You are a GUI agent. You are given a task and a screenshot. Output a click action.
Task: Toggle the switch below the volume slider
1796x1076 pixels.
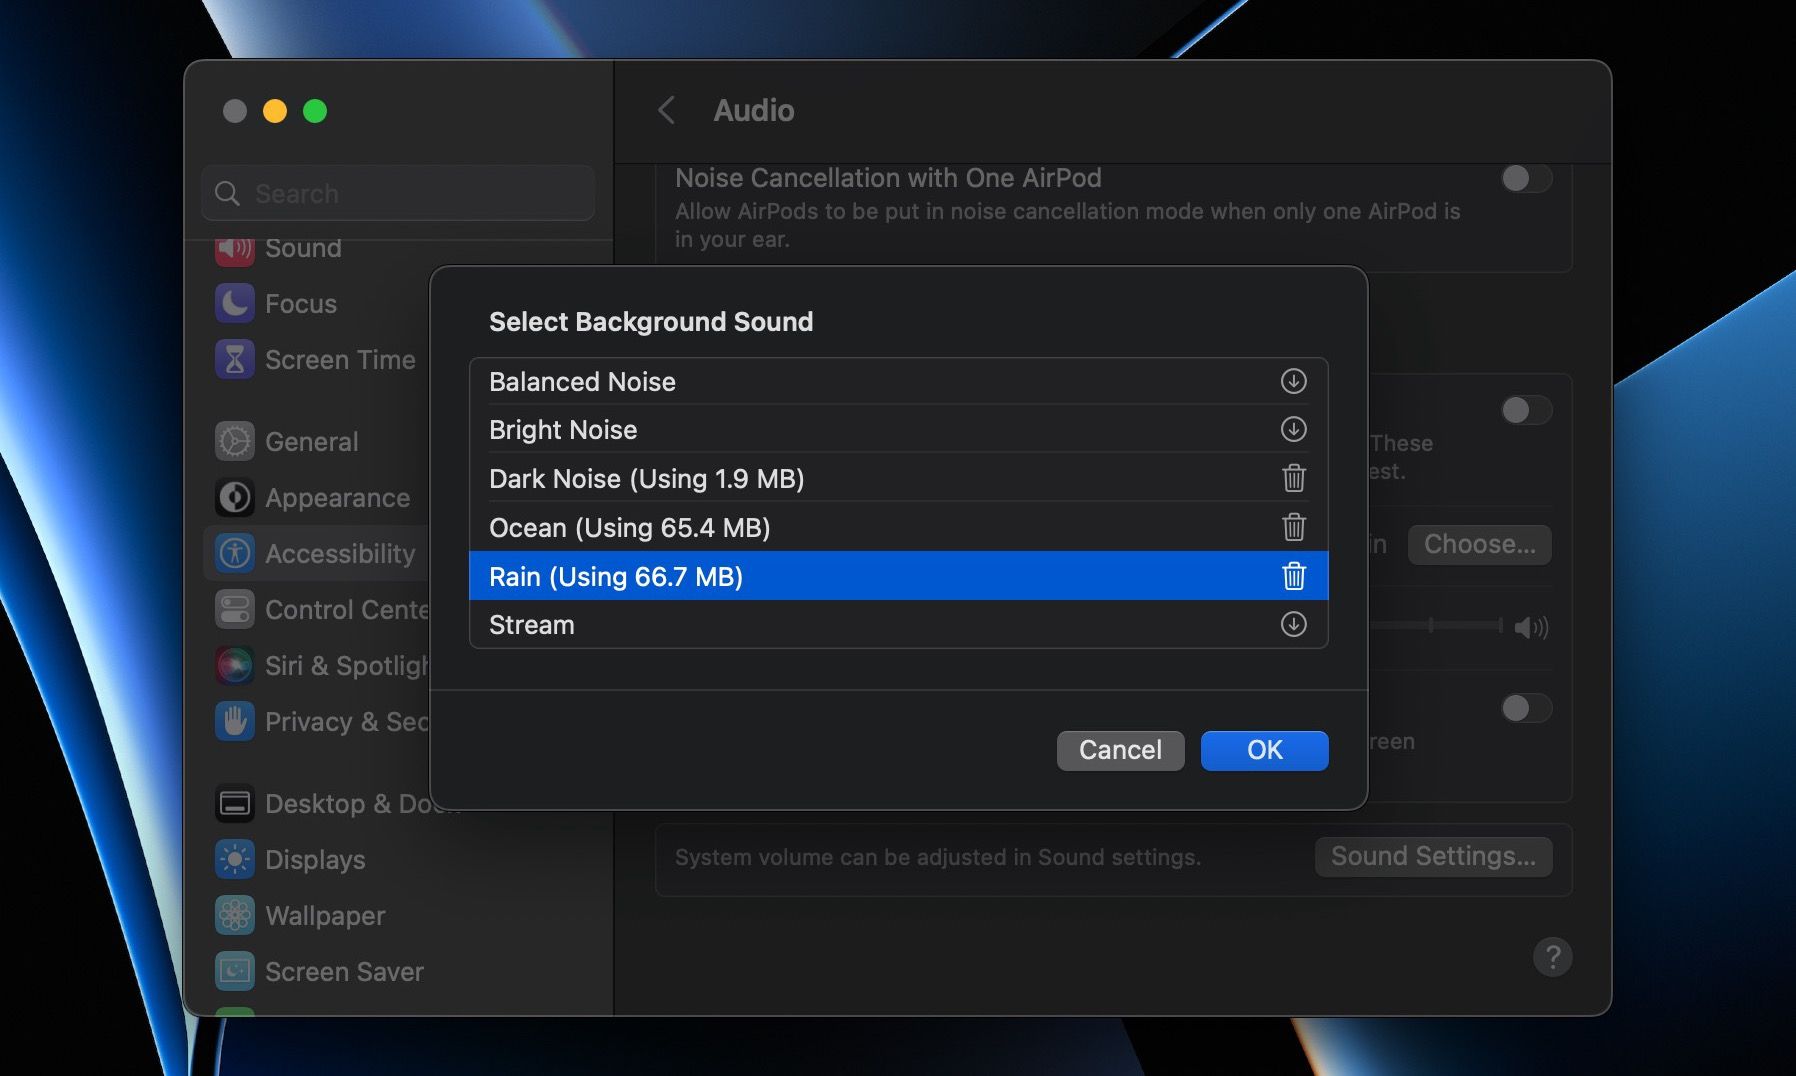tap(1525, 708)
